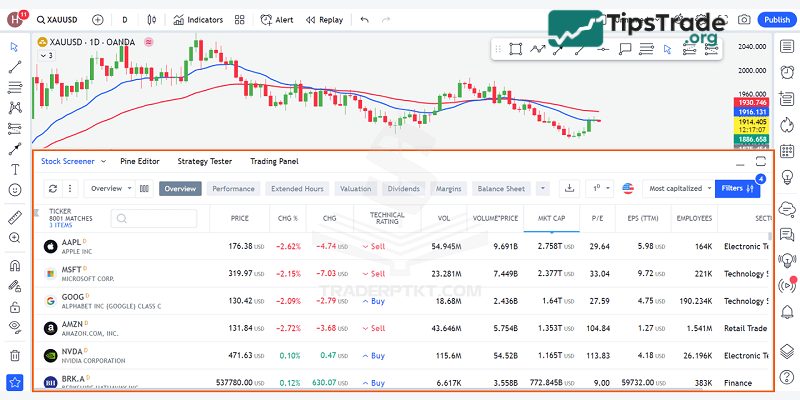The width and height of the screenshot is (800, 400).
Task: Click the blue Filters button
Action: [738, 188]
